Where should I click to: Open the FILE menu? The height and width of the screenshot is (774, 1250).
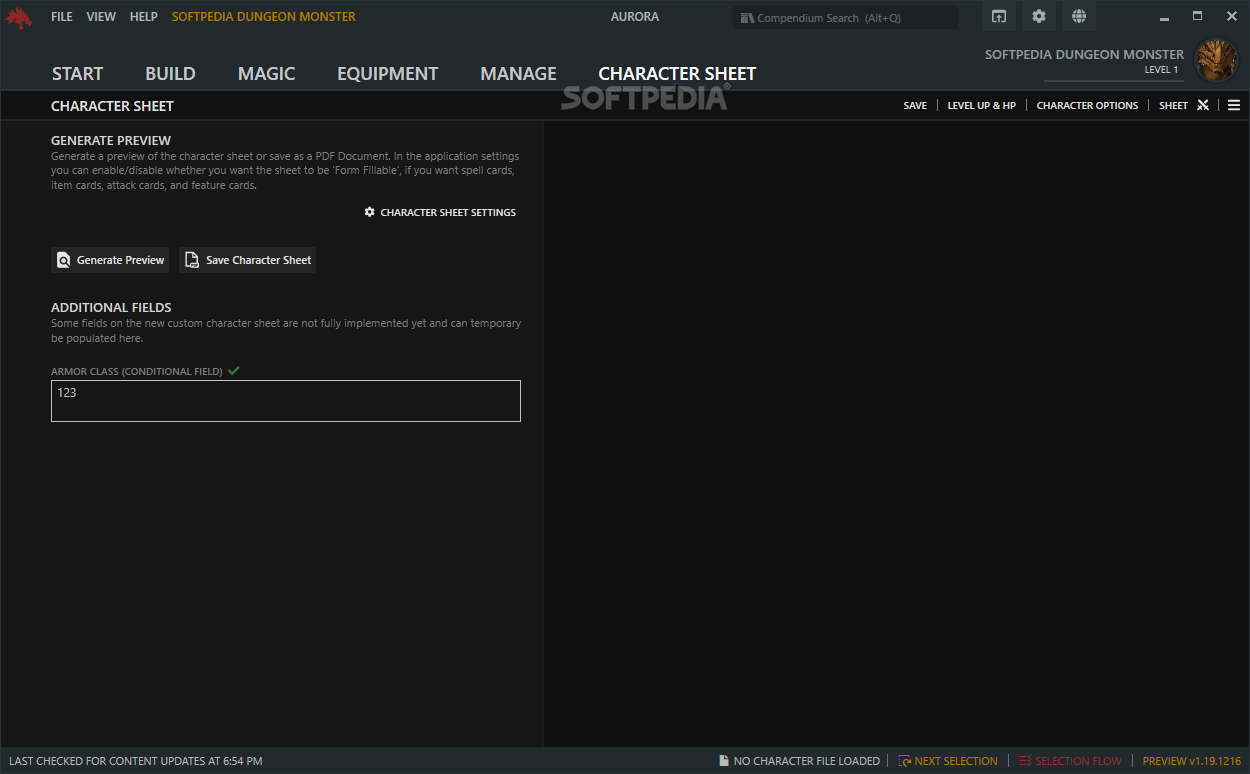(x=62, y=17)
